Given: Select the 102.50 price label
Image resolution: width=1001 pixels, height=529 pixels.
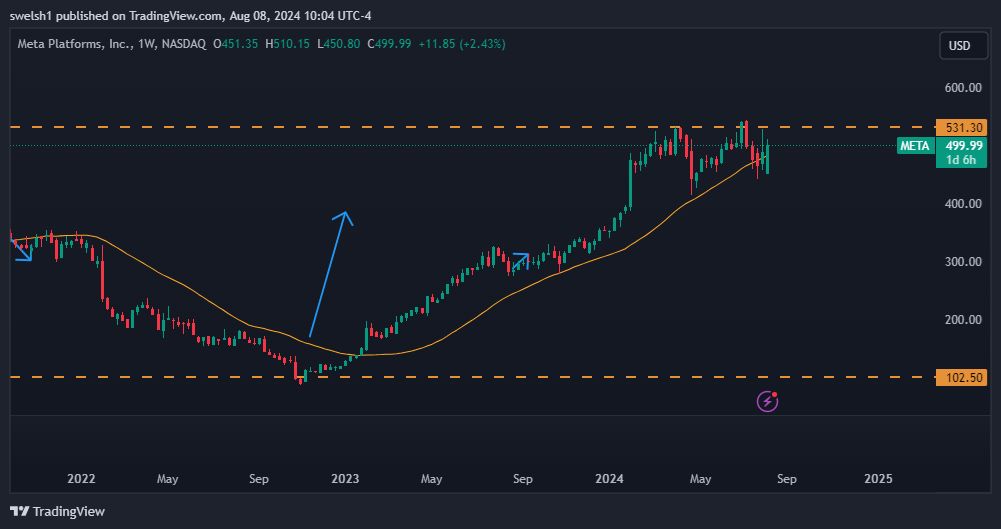Looking at the screenshot, I should tap(961, 377).
